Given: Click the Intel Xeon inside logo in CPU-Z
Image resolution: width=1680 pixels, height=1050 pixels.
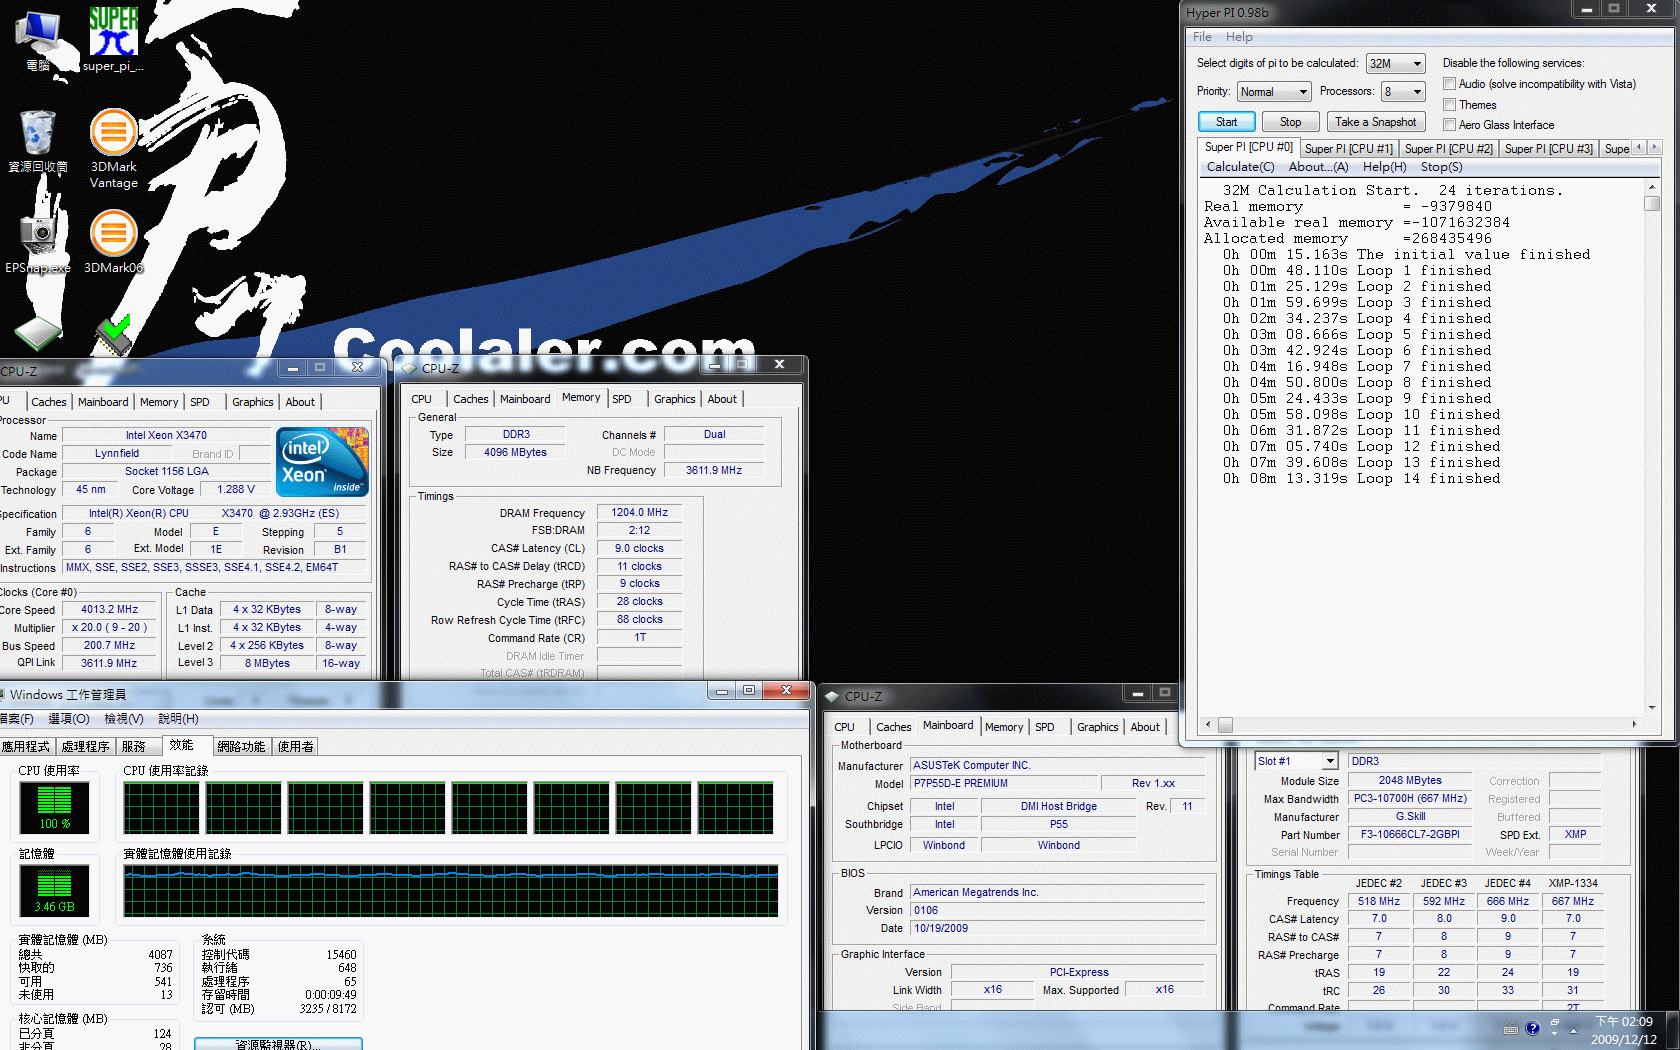Looking at the screenshot, I should pyautogui.click(x=323, y=462).
